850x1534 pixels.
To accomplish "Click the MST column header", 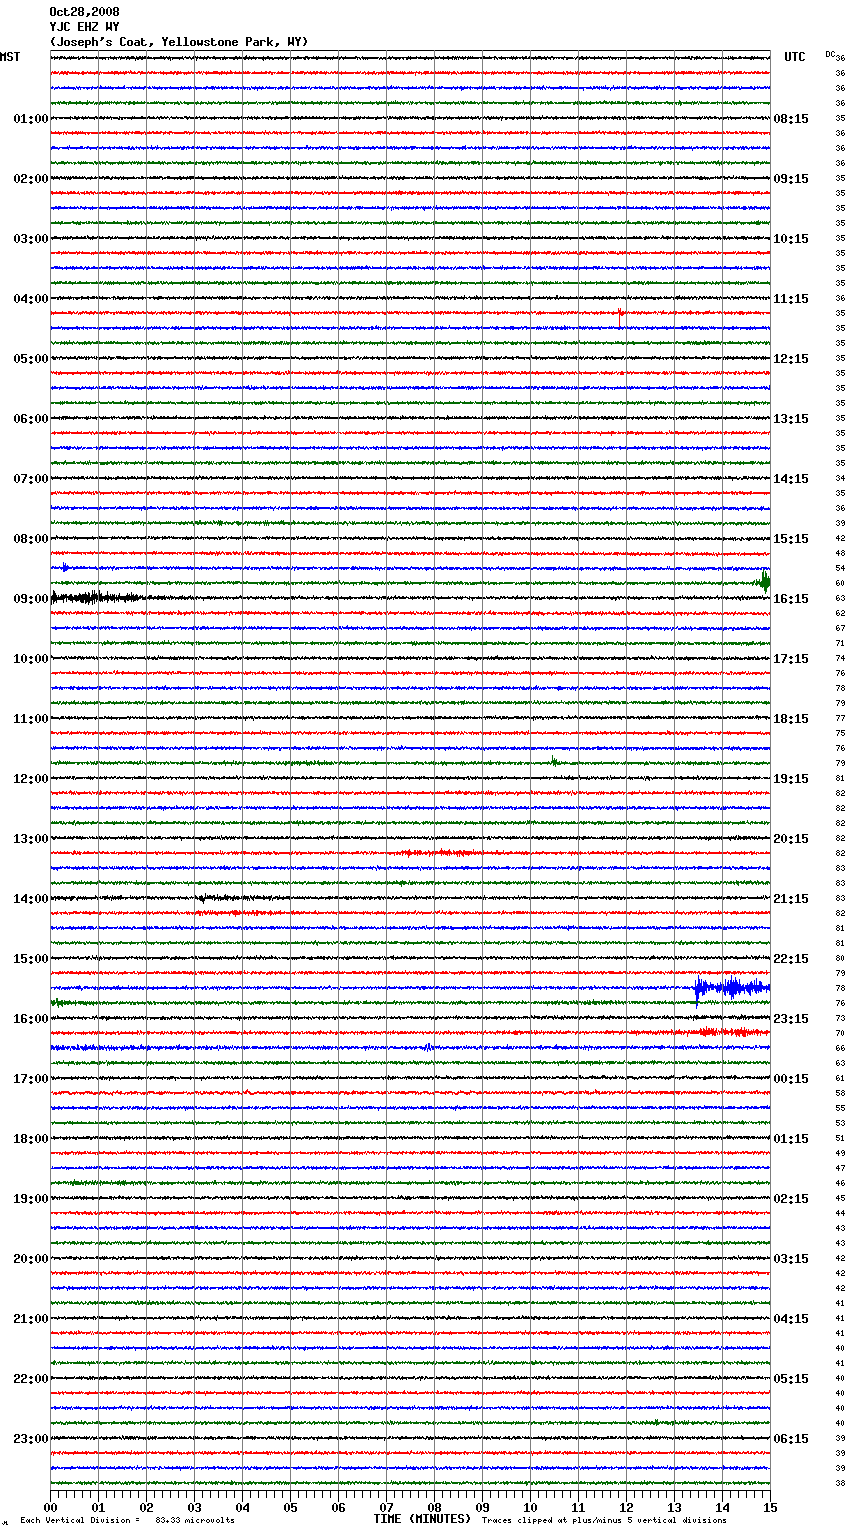I will point(10,57).
